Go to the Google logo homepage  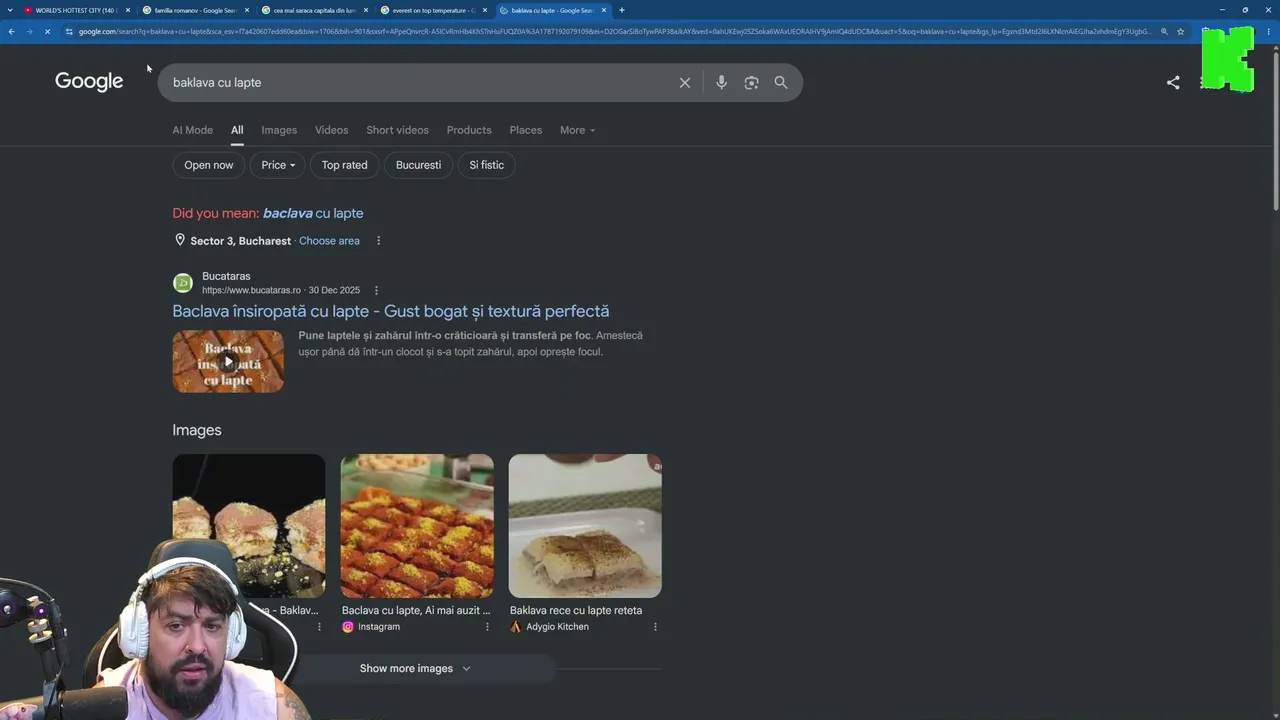89,82
